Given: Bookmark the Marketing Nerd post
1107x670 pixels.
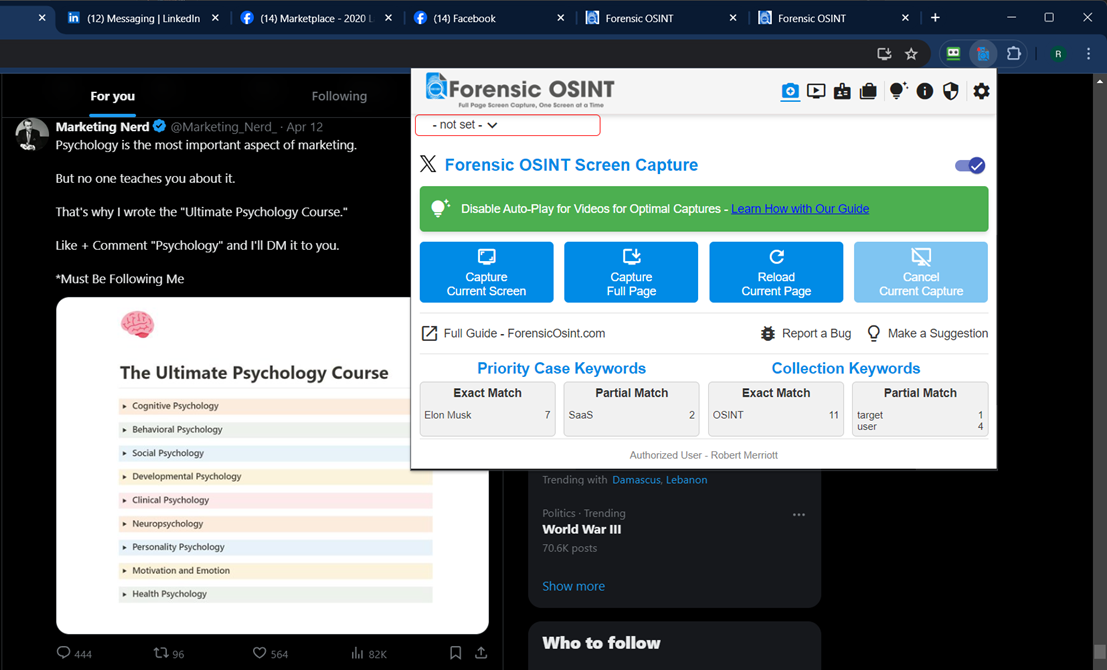Looking at the screenshot, I should click(455, 653).
